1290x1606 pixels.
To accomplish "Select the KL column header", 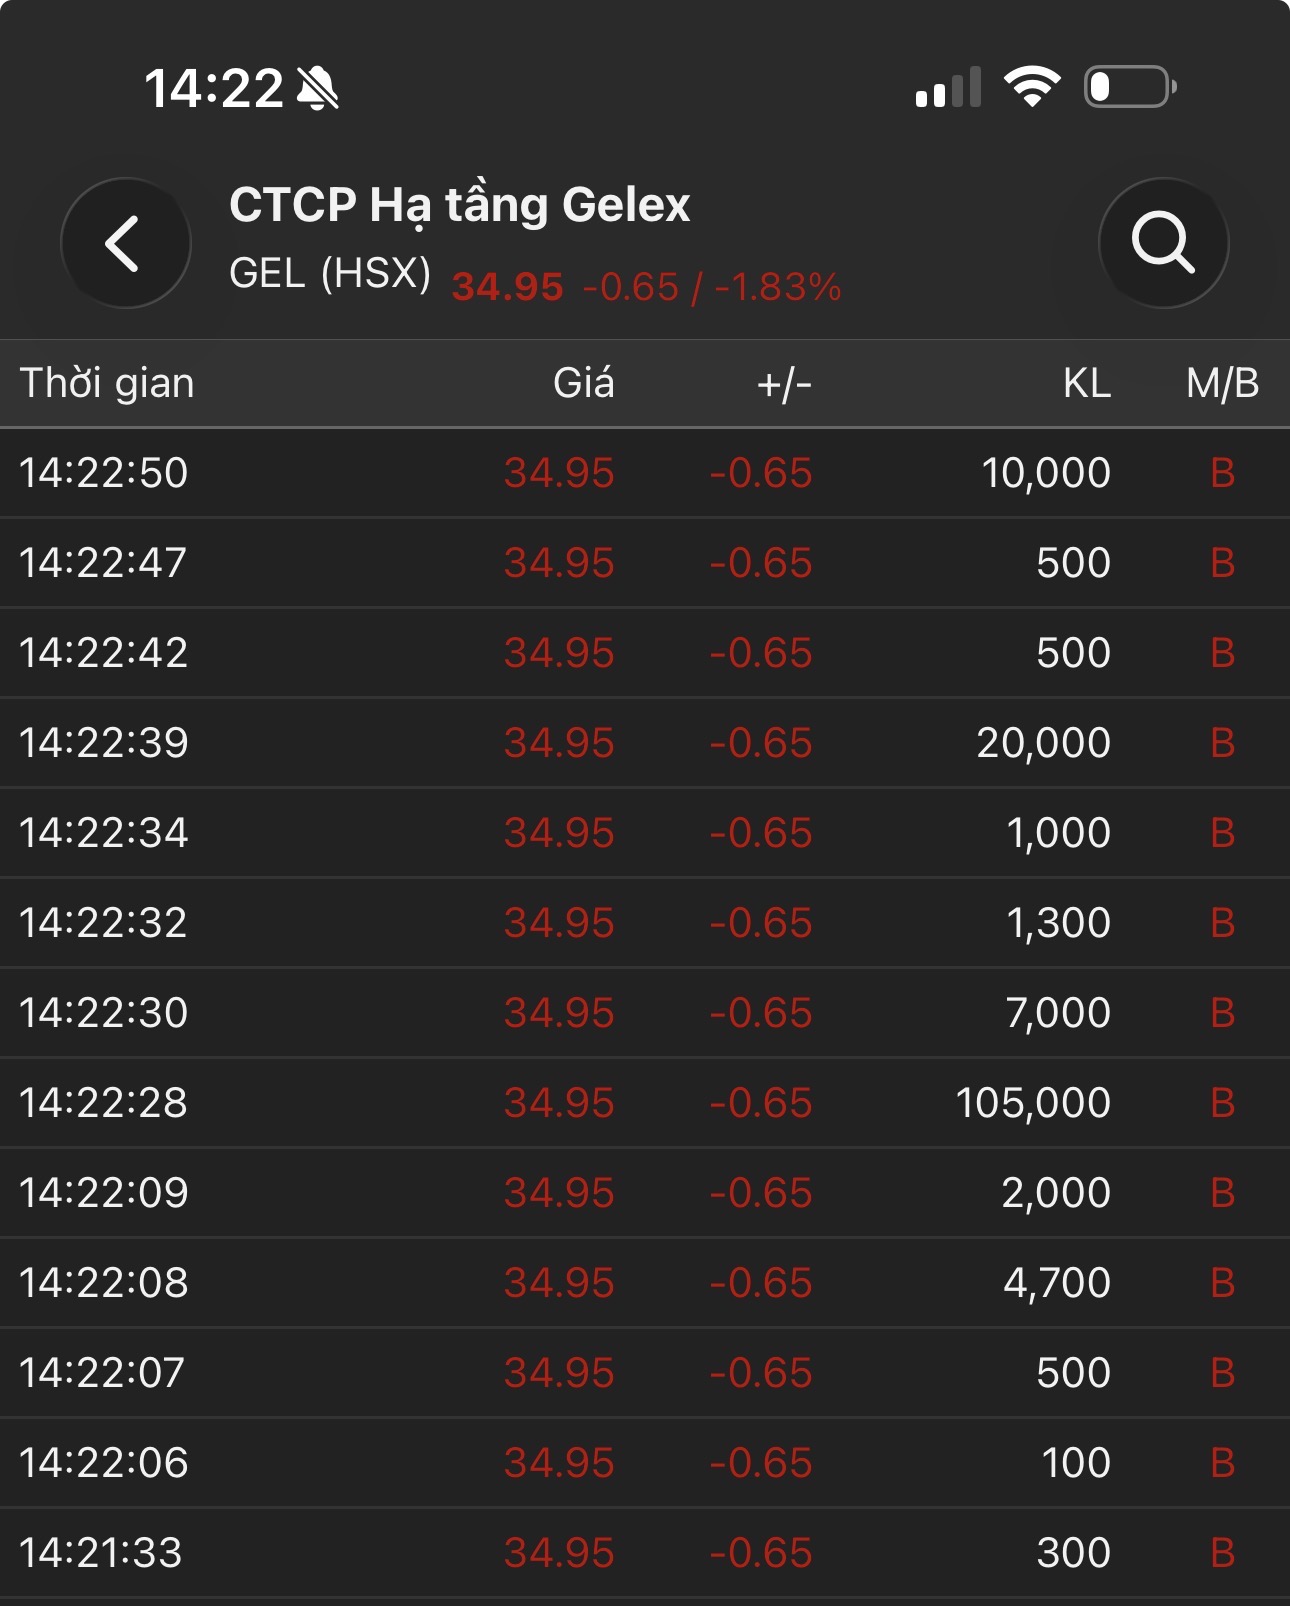I will tap(1086, 383).
